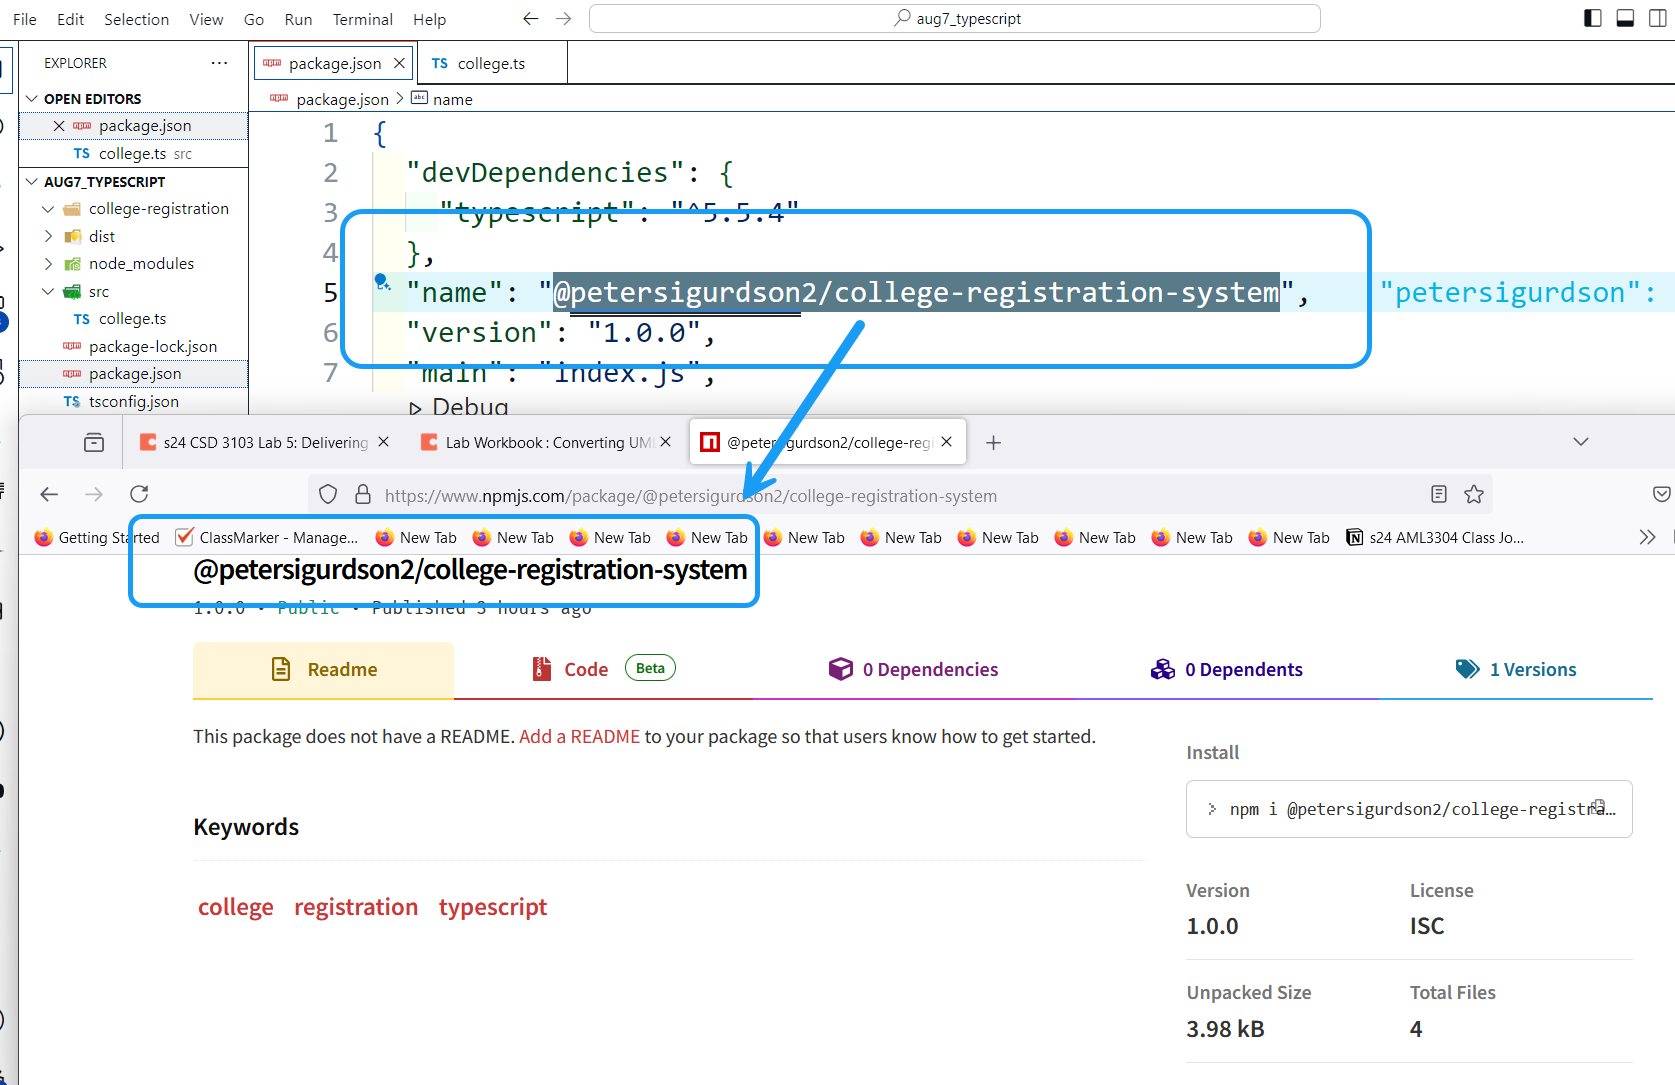Bookmark this page with star icon
1675x1085 pixels.
pos(1474,494)
